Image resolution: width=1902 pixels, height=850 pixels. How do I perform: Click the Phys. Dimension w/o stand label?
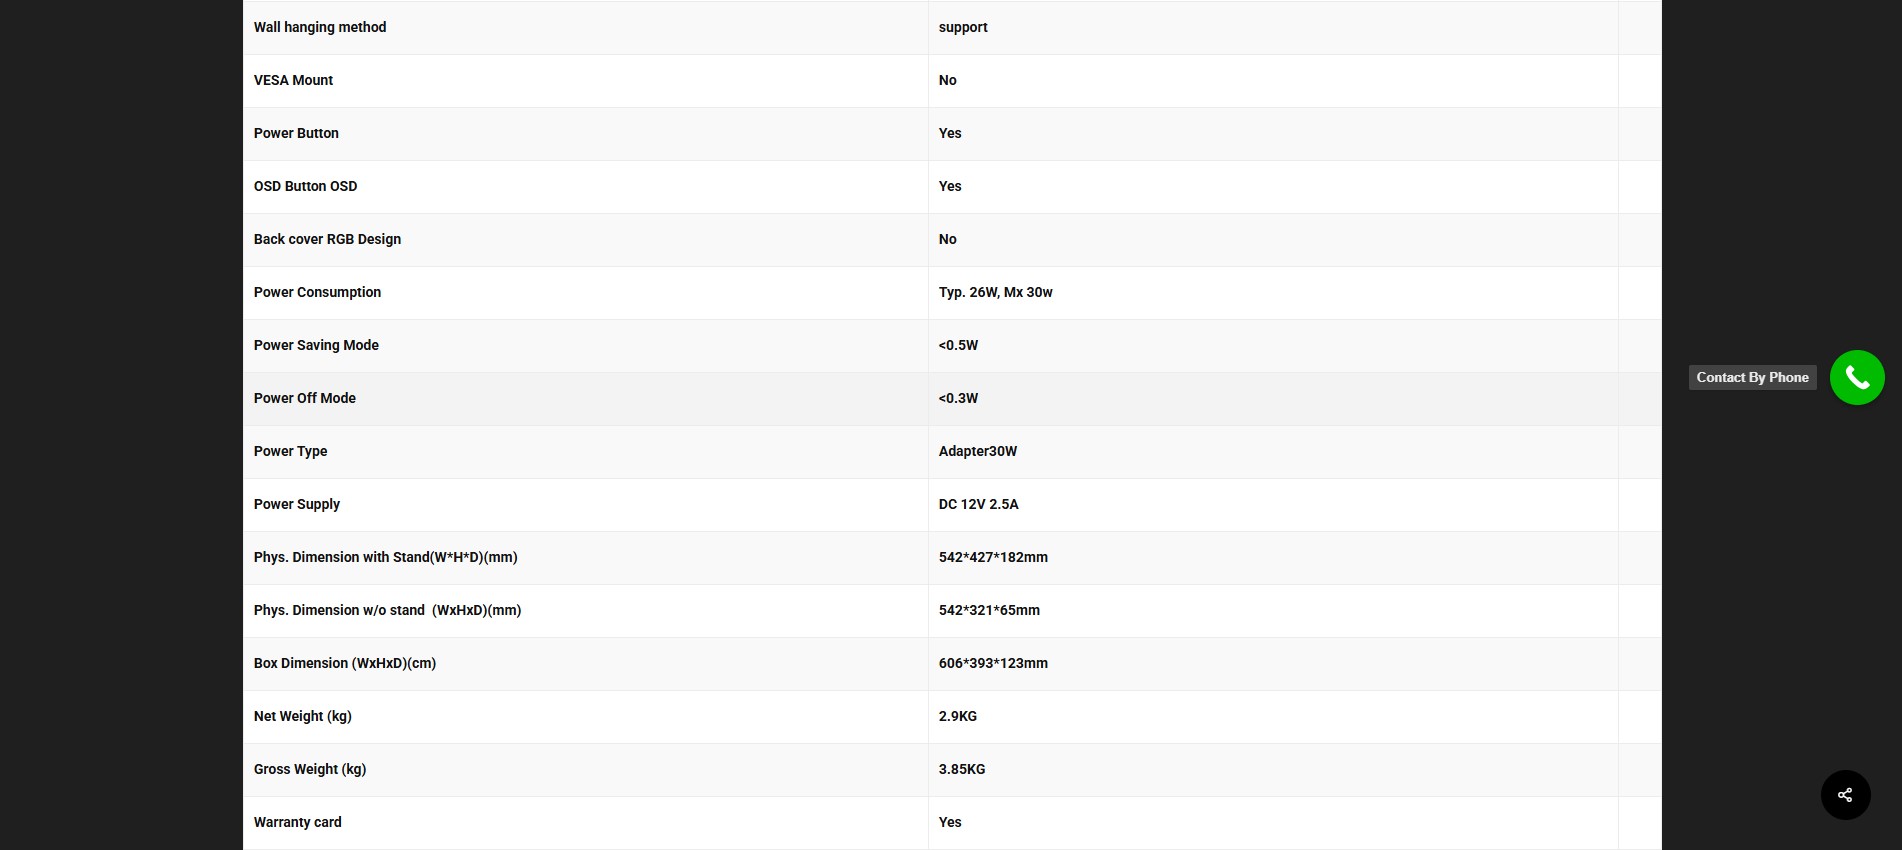click(387, 610)
